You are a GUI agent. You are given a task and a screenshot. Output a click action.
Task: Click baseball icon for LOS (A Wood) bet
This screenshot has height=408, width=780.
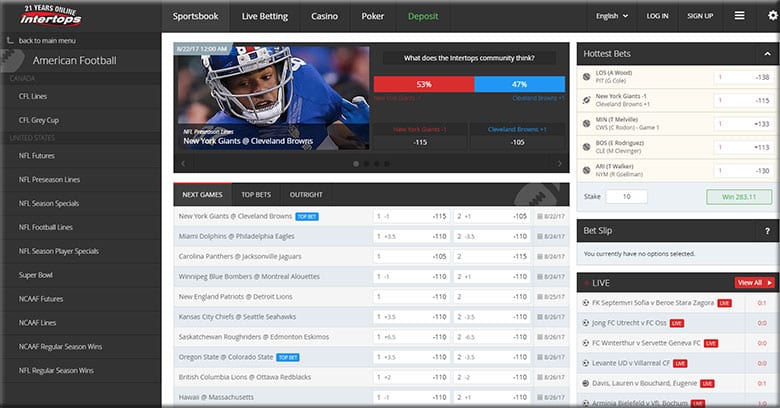point(586,77)
